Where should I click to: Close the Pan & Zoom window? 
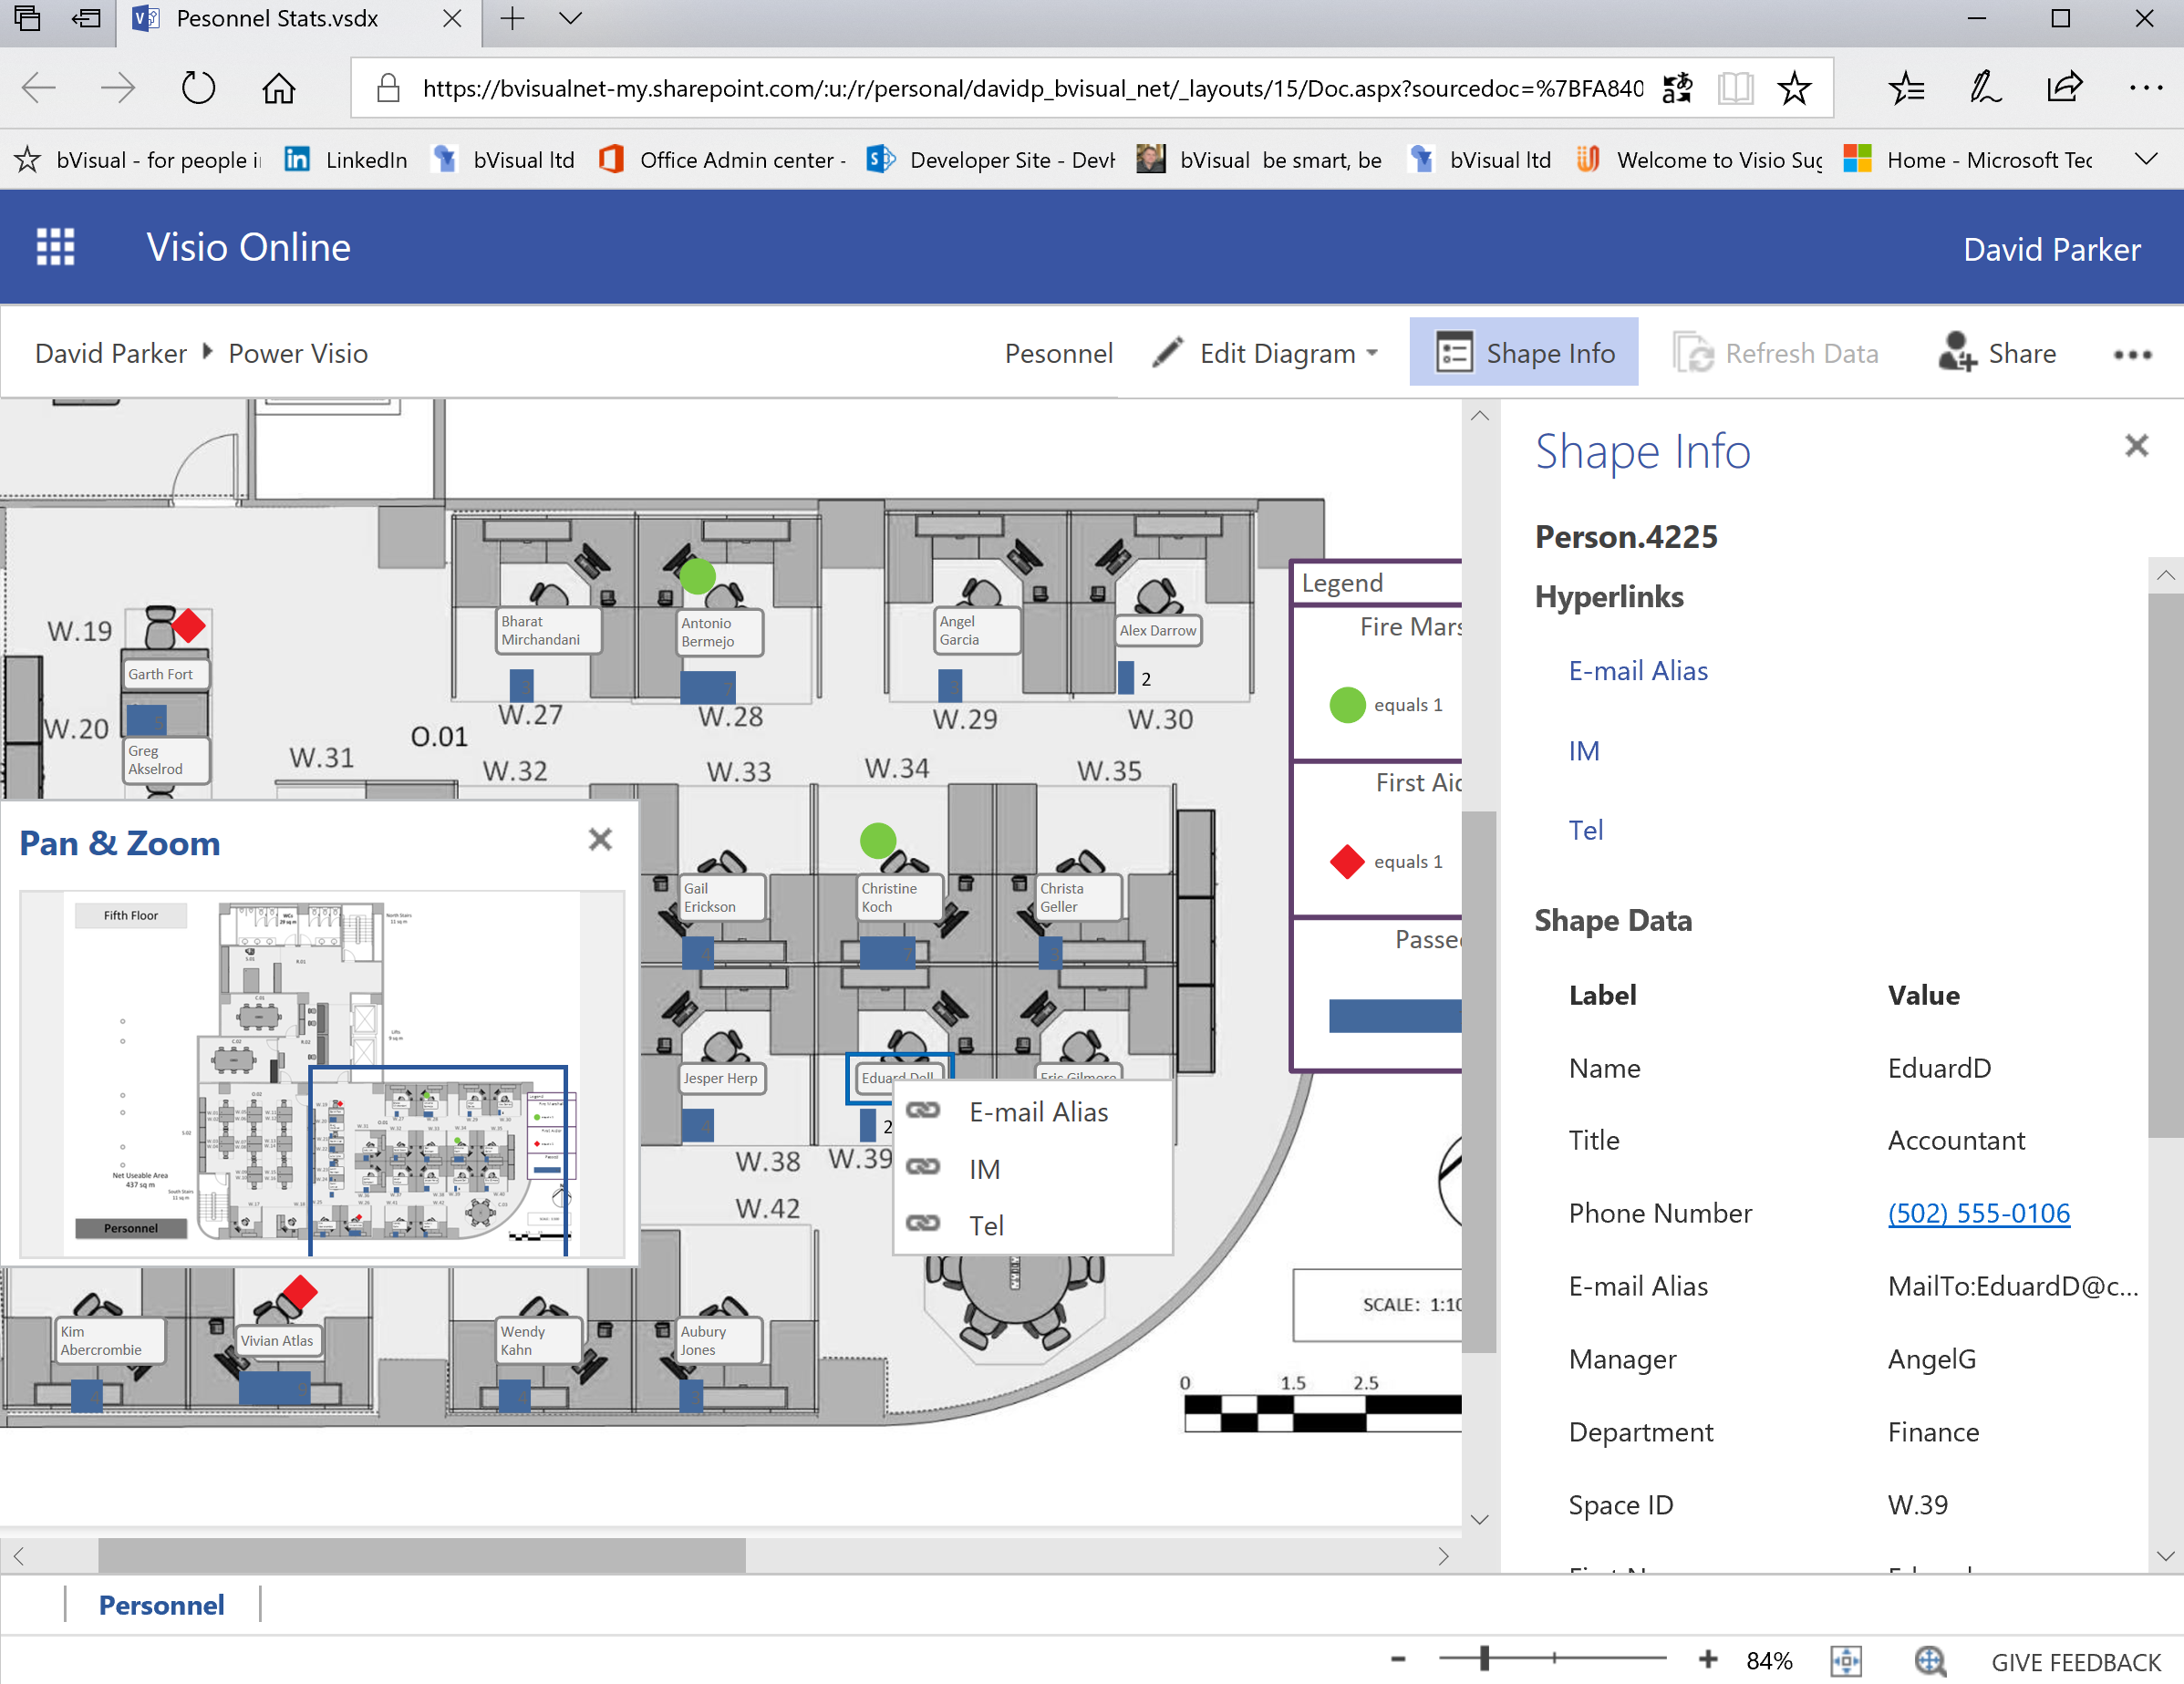pos(600,839)
